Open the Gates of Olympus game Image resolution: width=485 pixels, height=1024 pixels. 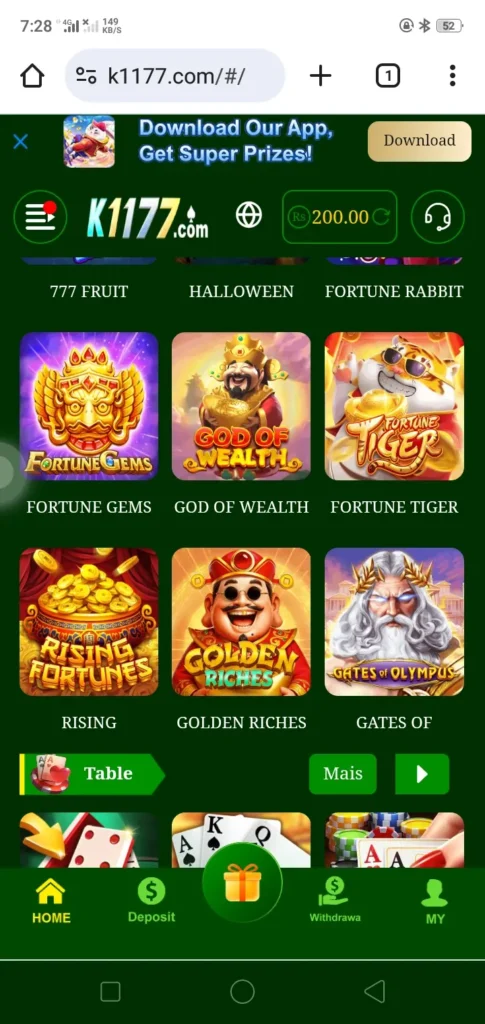click(394, 622)
